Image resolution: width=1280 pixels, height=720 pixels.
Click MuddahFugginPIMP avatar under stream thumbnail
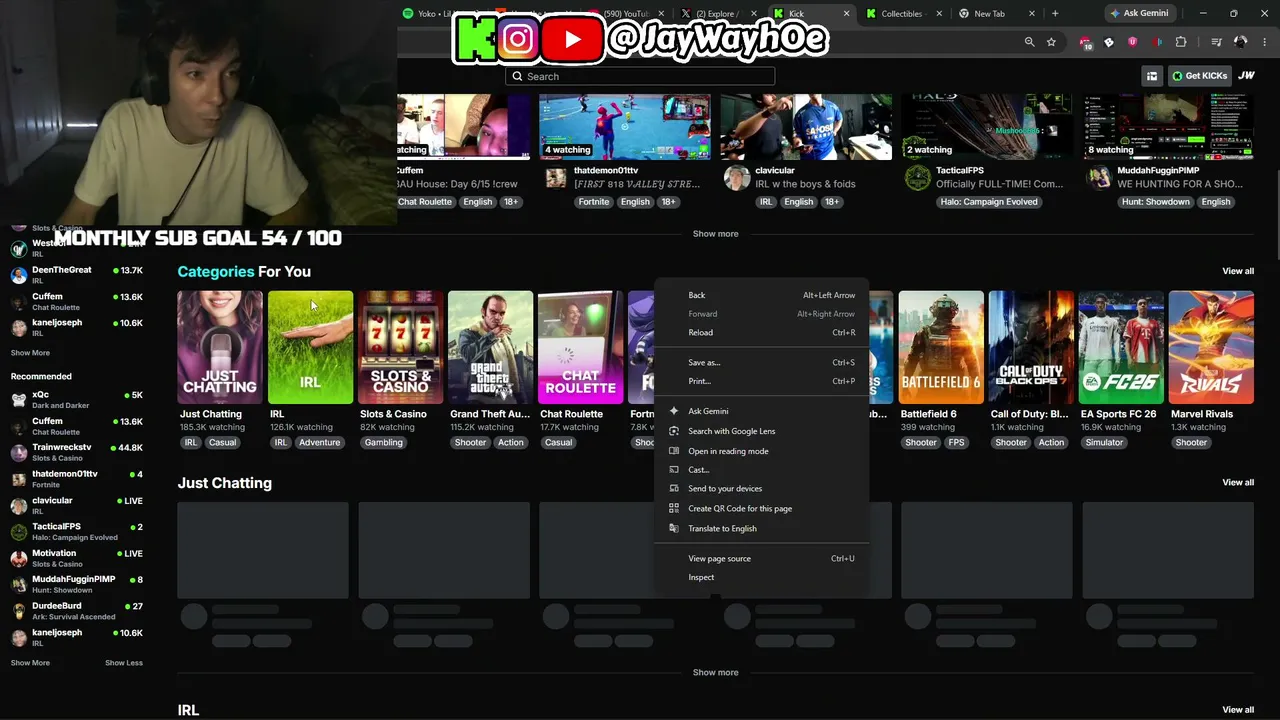(1099, 178)
